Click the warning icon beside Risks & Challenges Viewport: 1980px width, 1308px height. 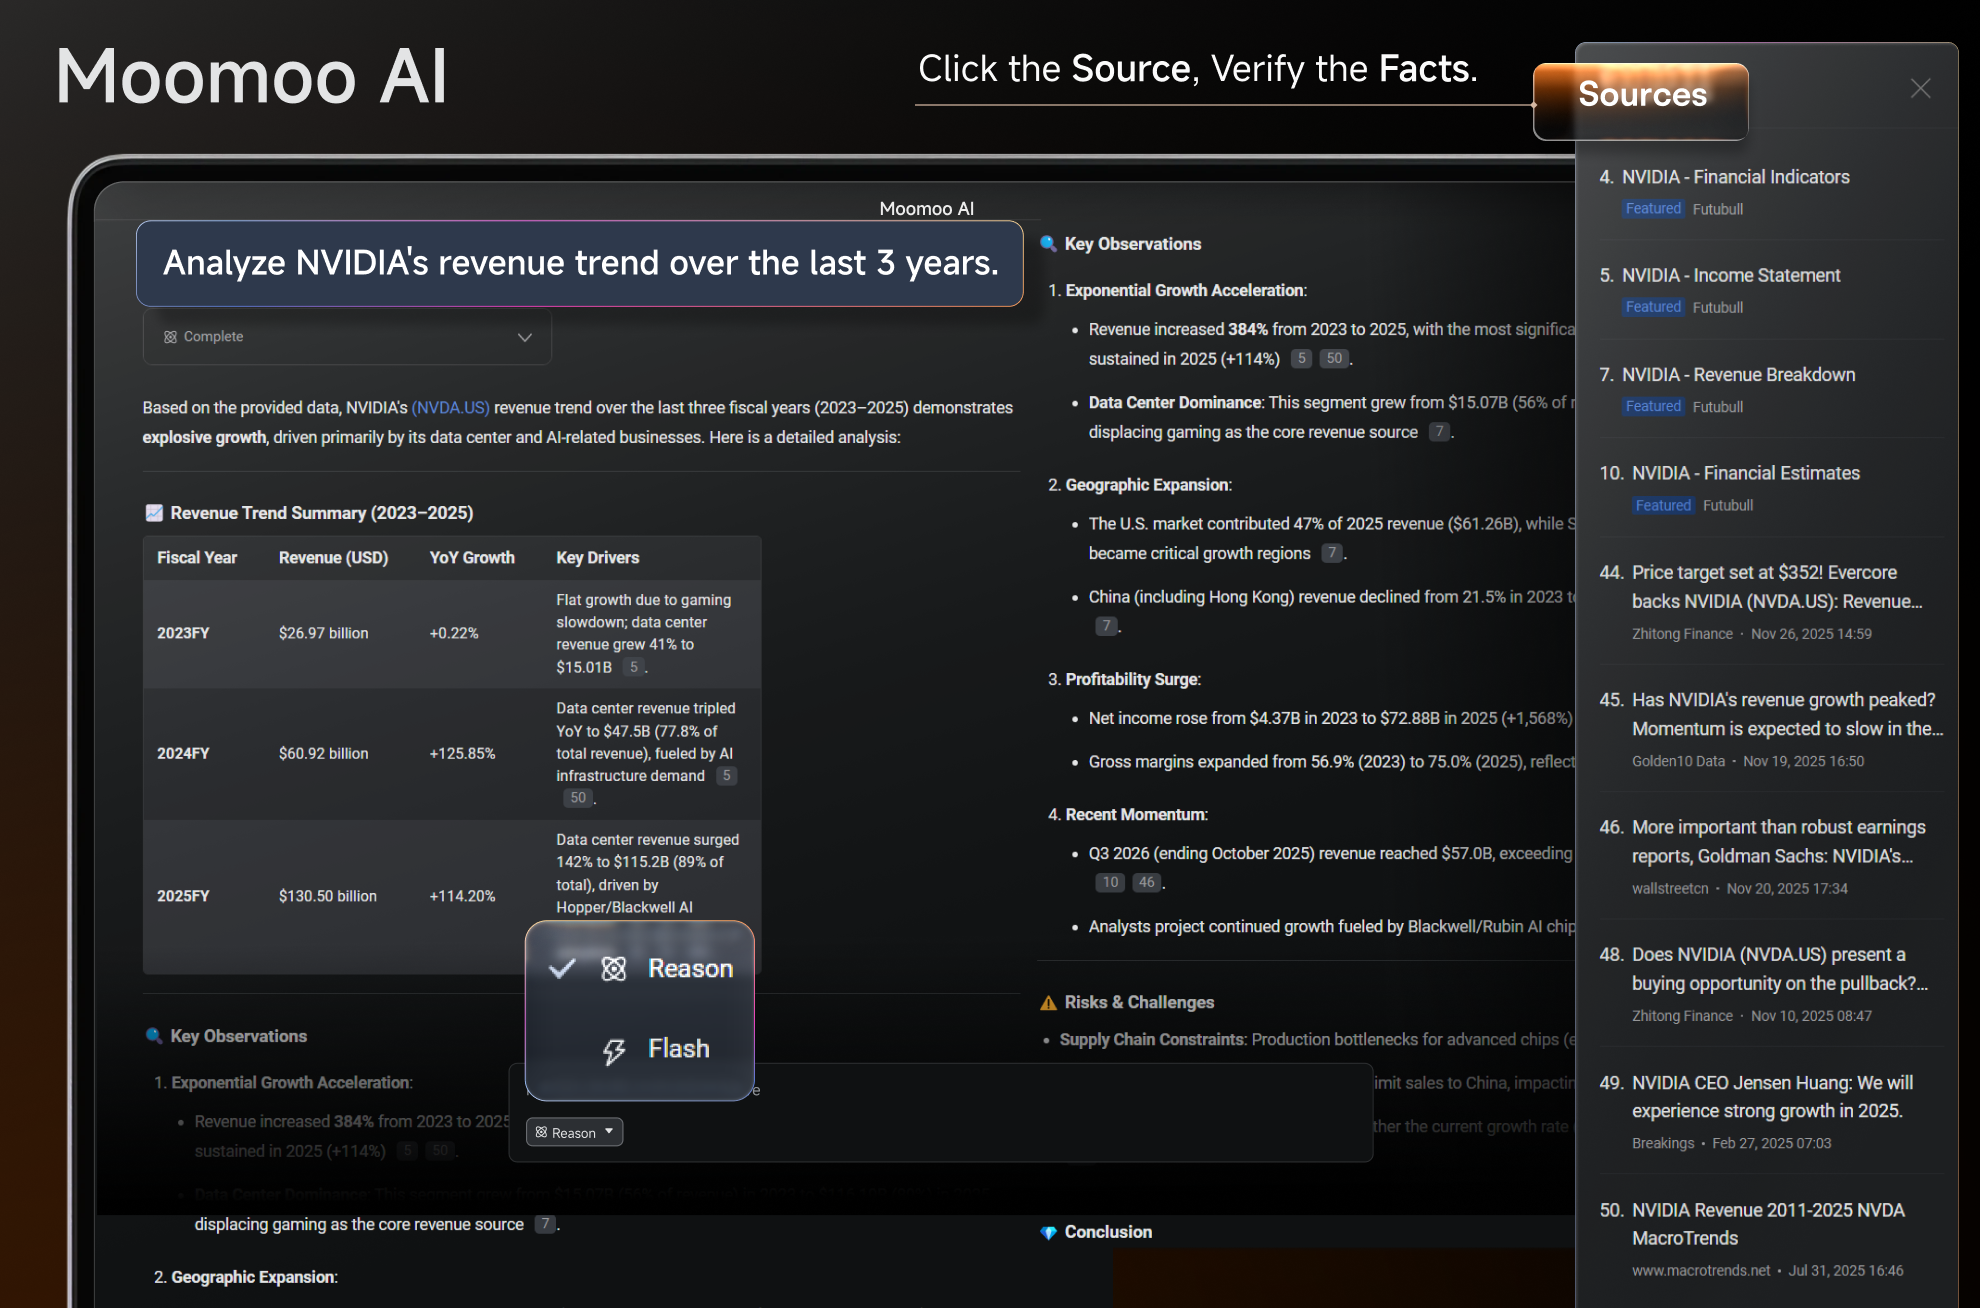(1048, 1003)
